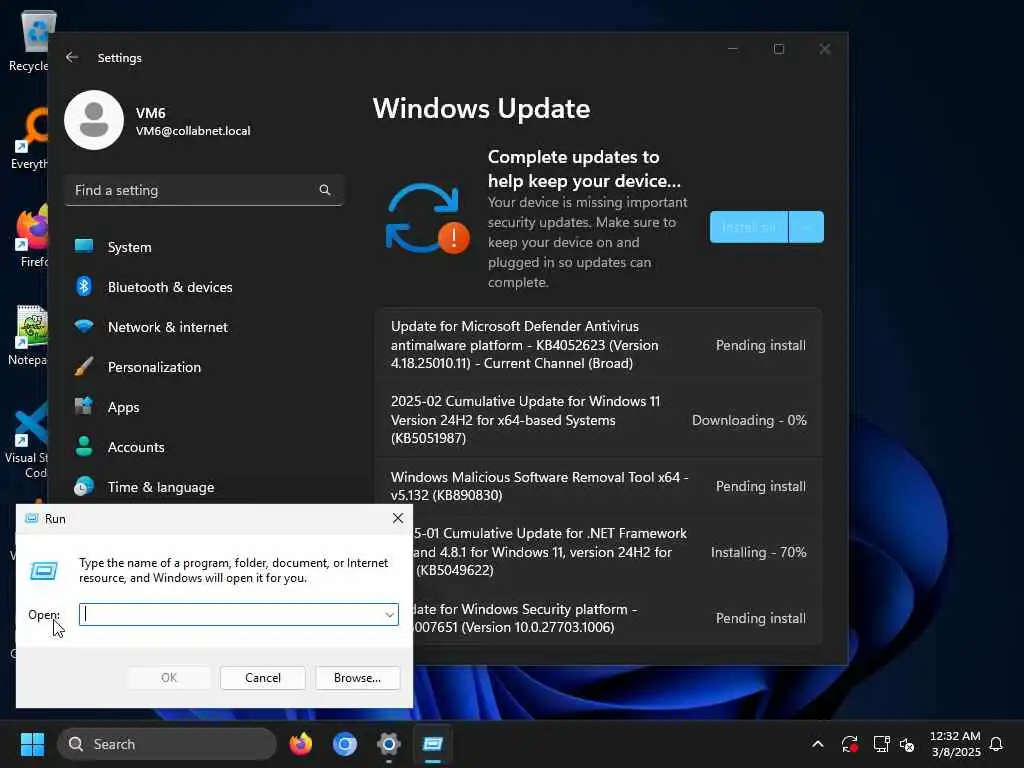Maximize the Settings window
1024x768 pixels.
click(778, 49)
